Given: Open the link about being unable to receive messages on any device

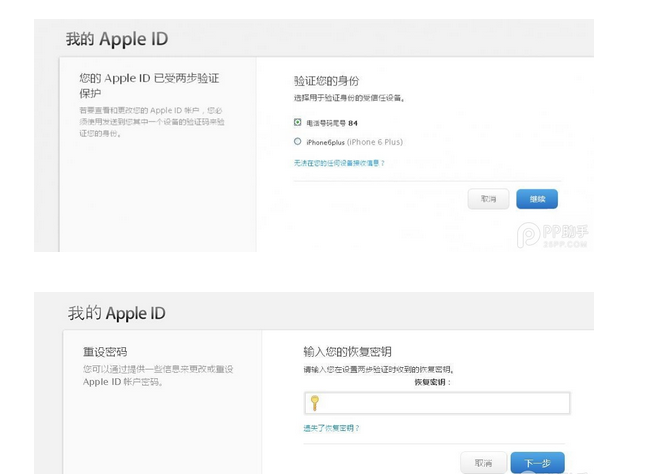Looking at the screenshot, I should coord(339,163).
